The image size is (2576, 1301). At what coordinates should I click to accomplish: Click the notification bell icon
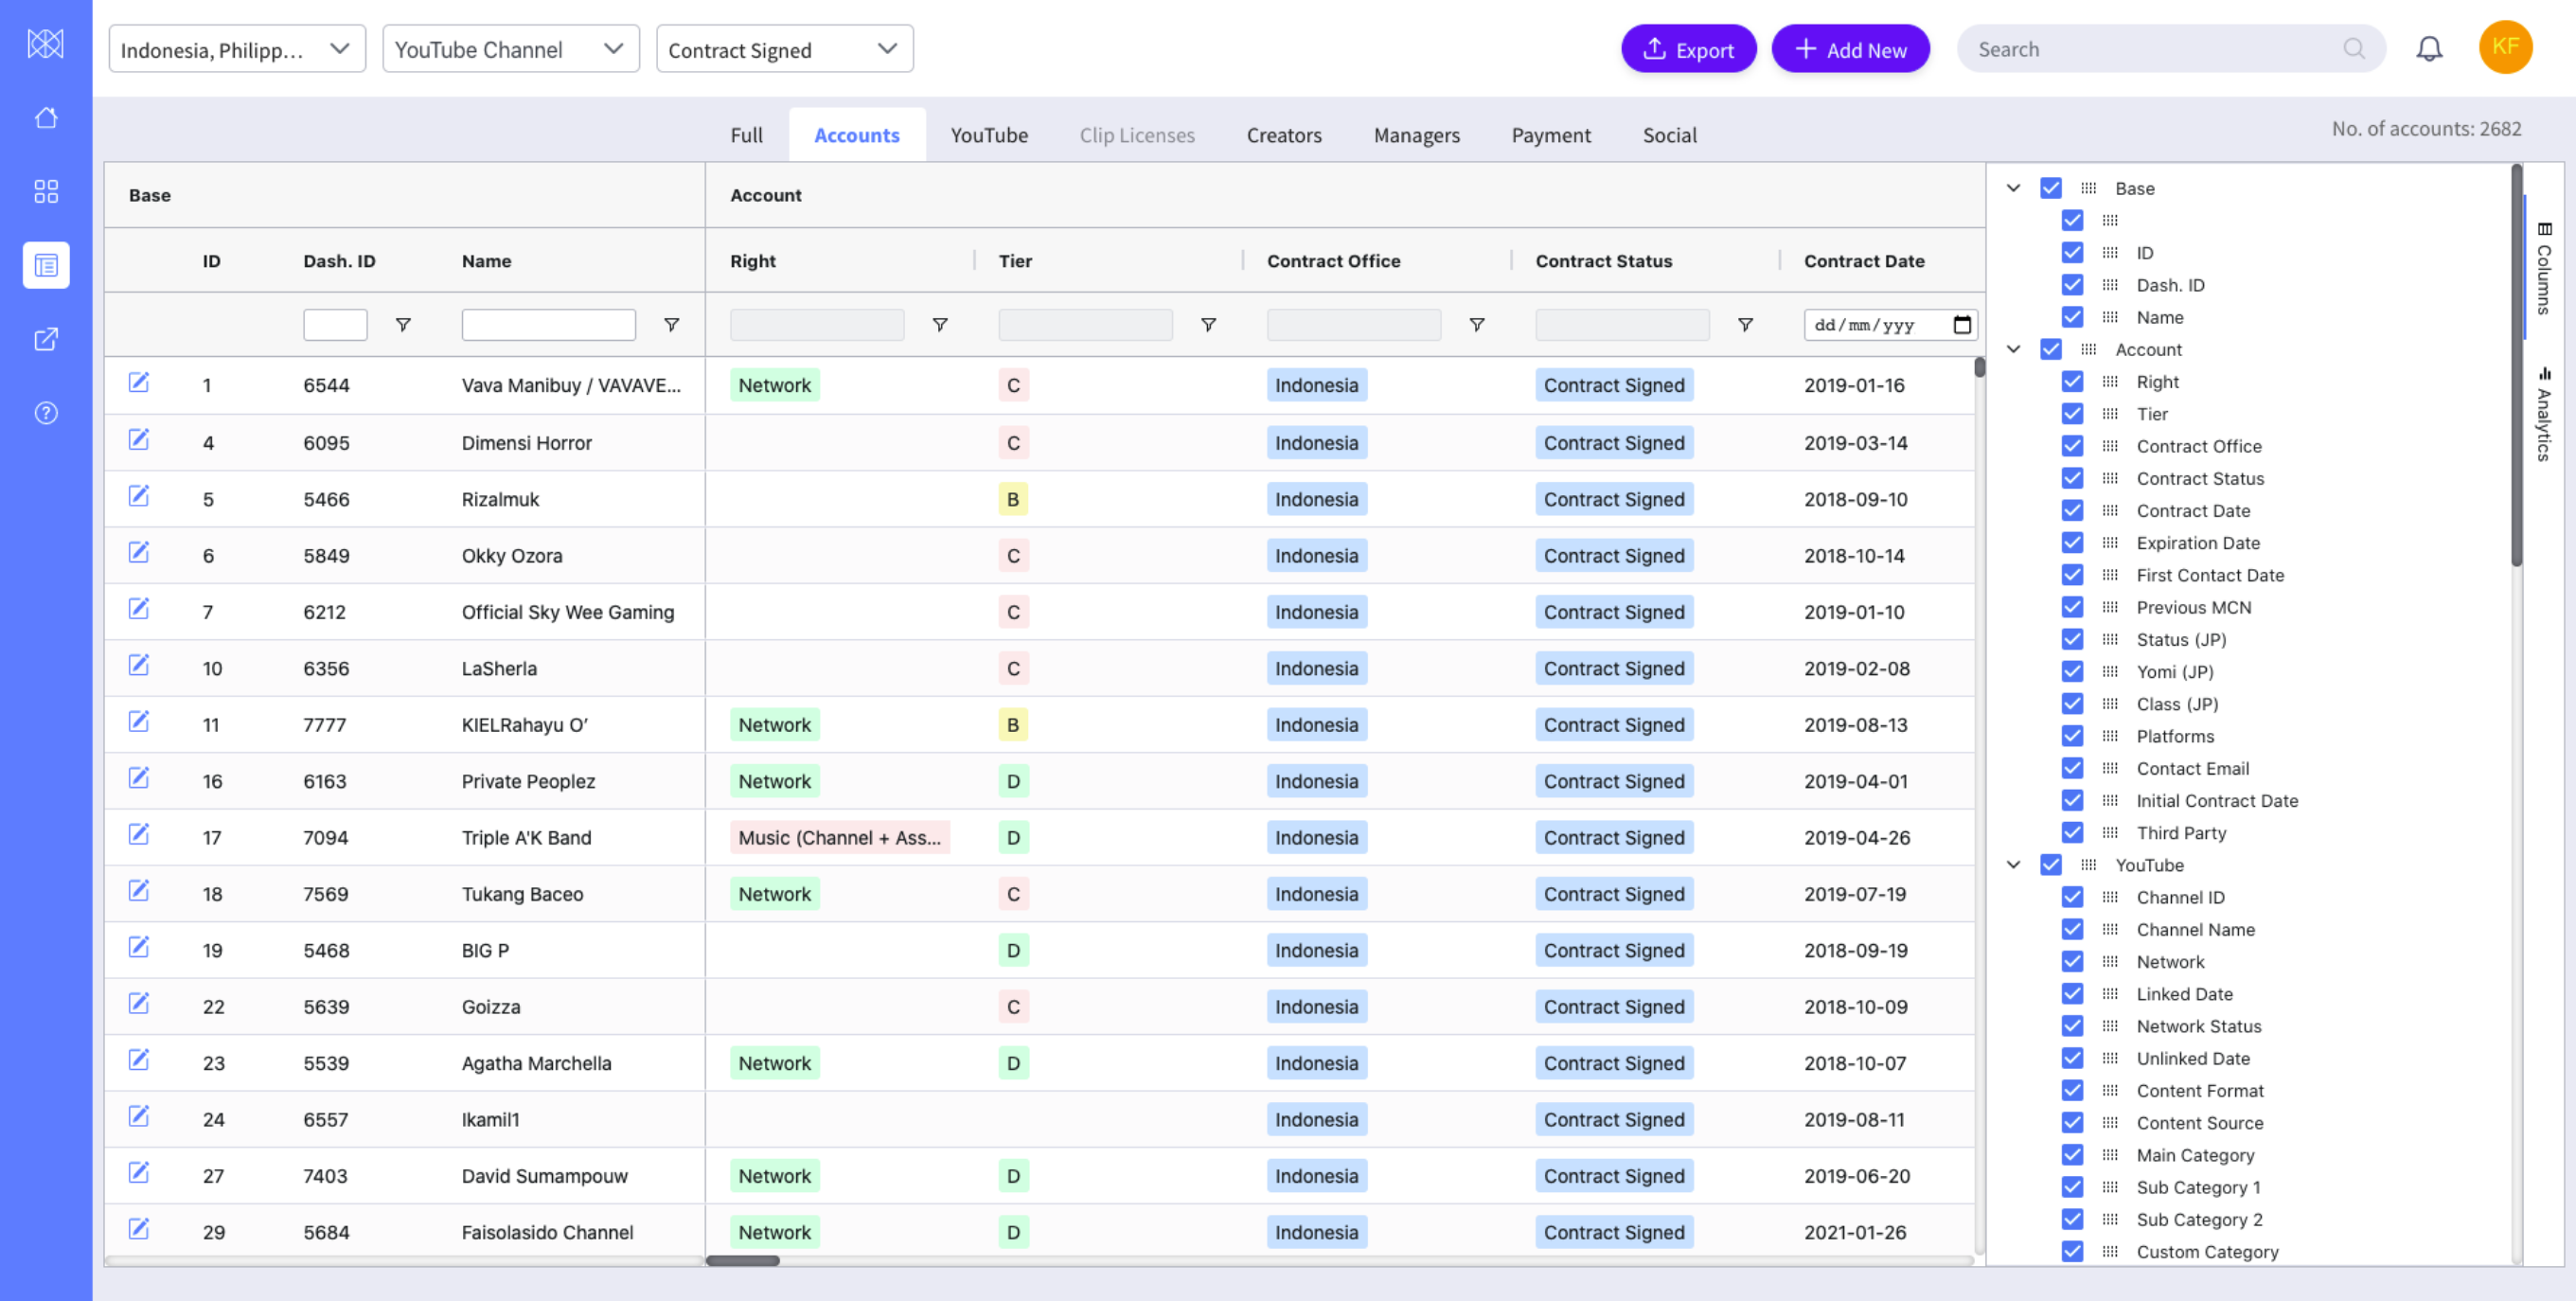pyautogui.click(x=2429, y=49)
